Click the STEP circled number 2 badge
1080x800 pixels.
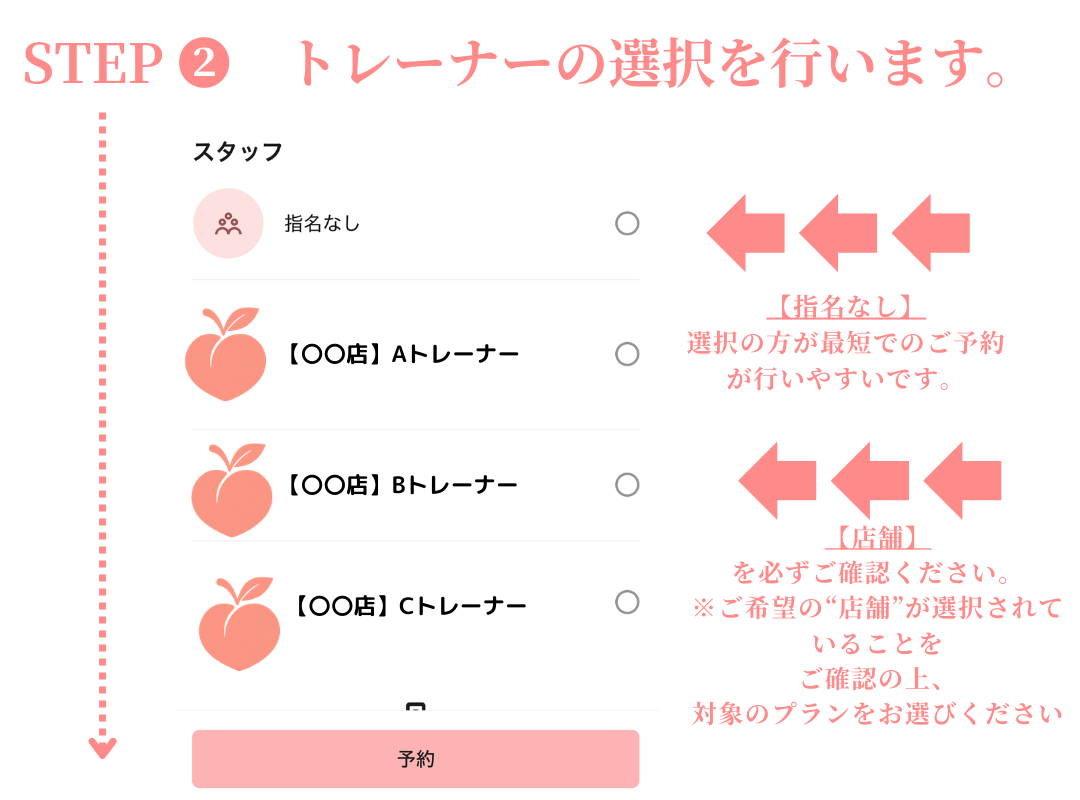204,66
